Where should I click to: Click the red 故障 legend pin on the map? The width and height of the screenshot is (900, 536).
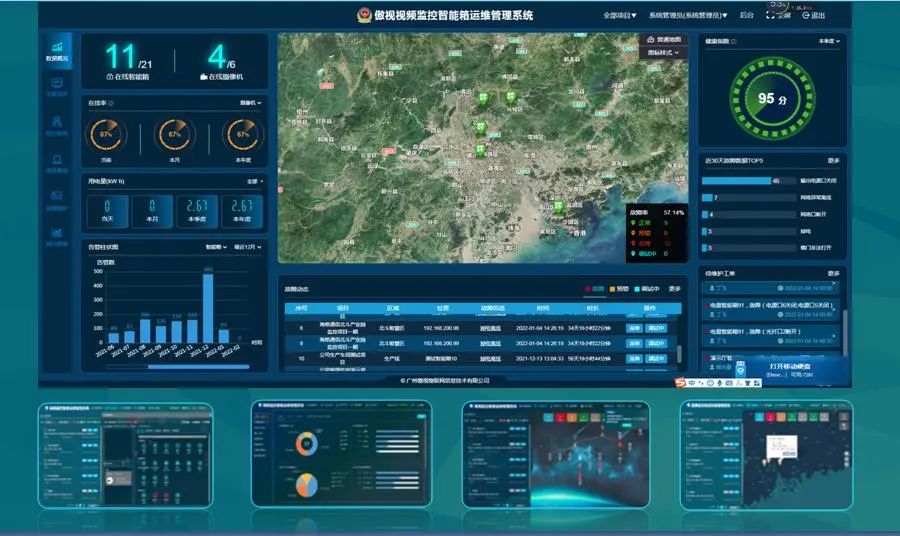(633, 243)
